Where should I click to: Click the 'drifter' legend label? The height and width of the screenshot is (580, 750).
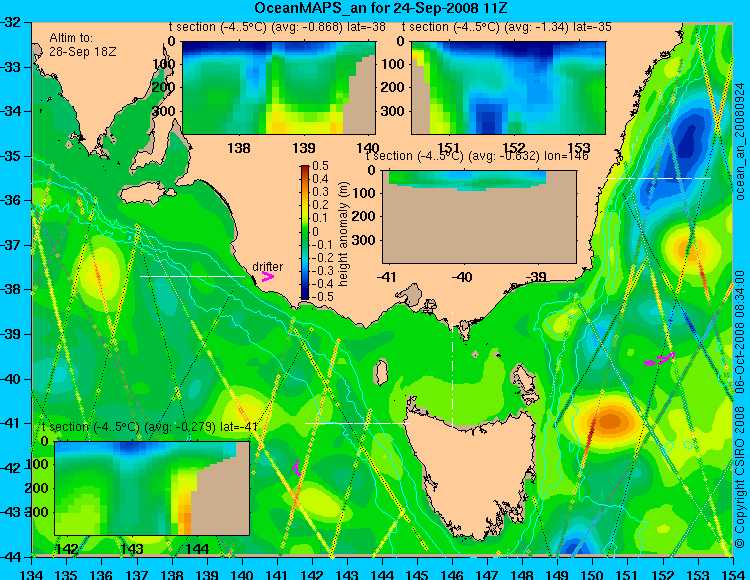click(x=267, y=267)
